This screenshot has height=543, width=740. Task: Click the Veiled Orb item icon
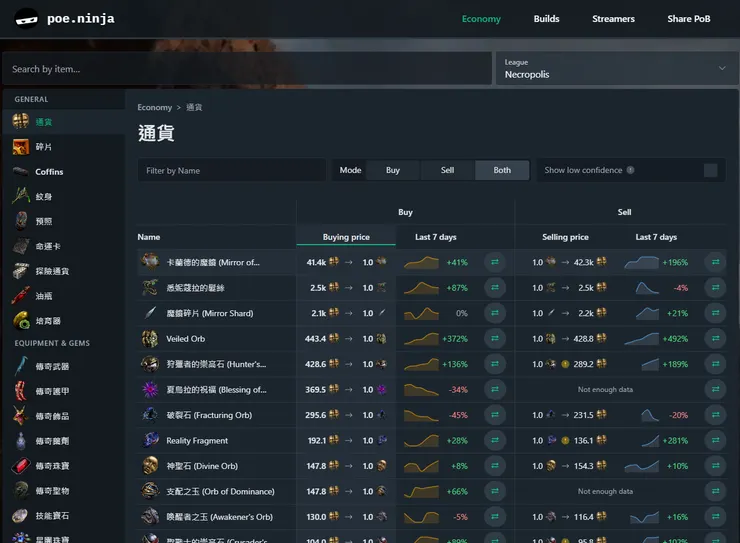click(150, 338)
